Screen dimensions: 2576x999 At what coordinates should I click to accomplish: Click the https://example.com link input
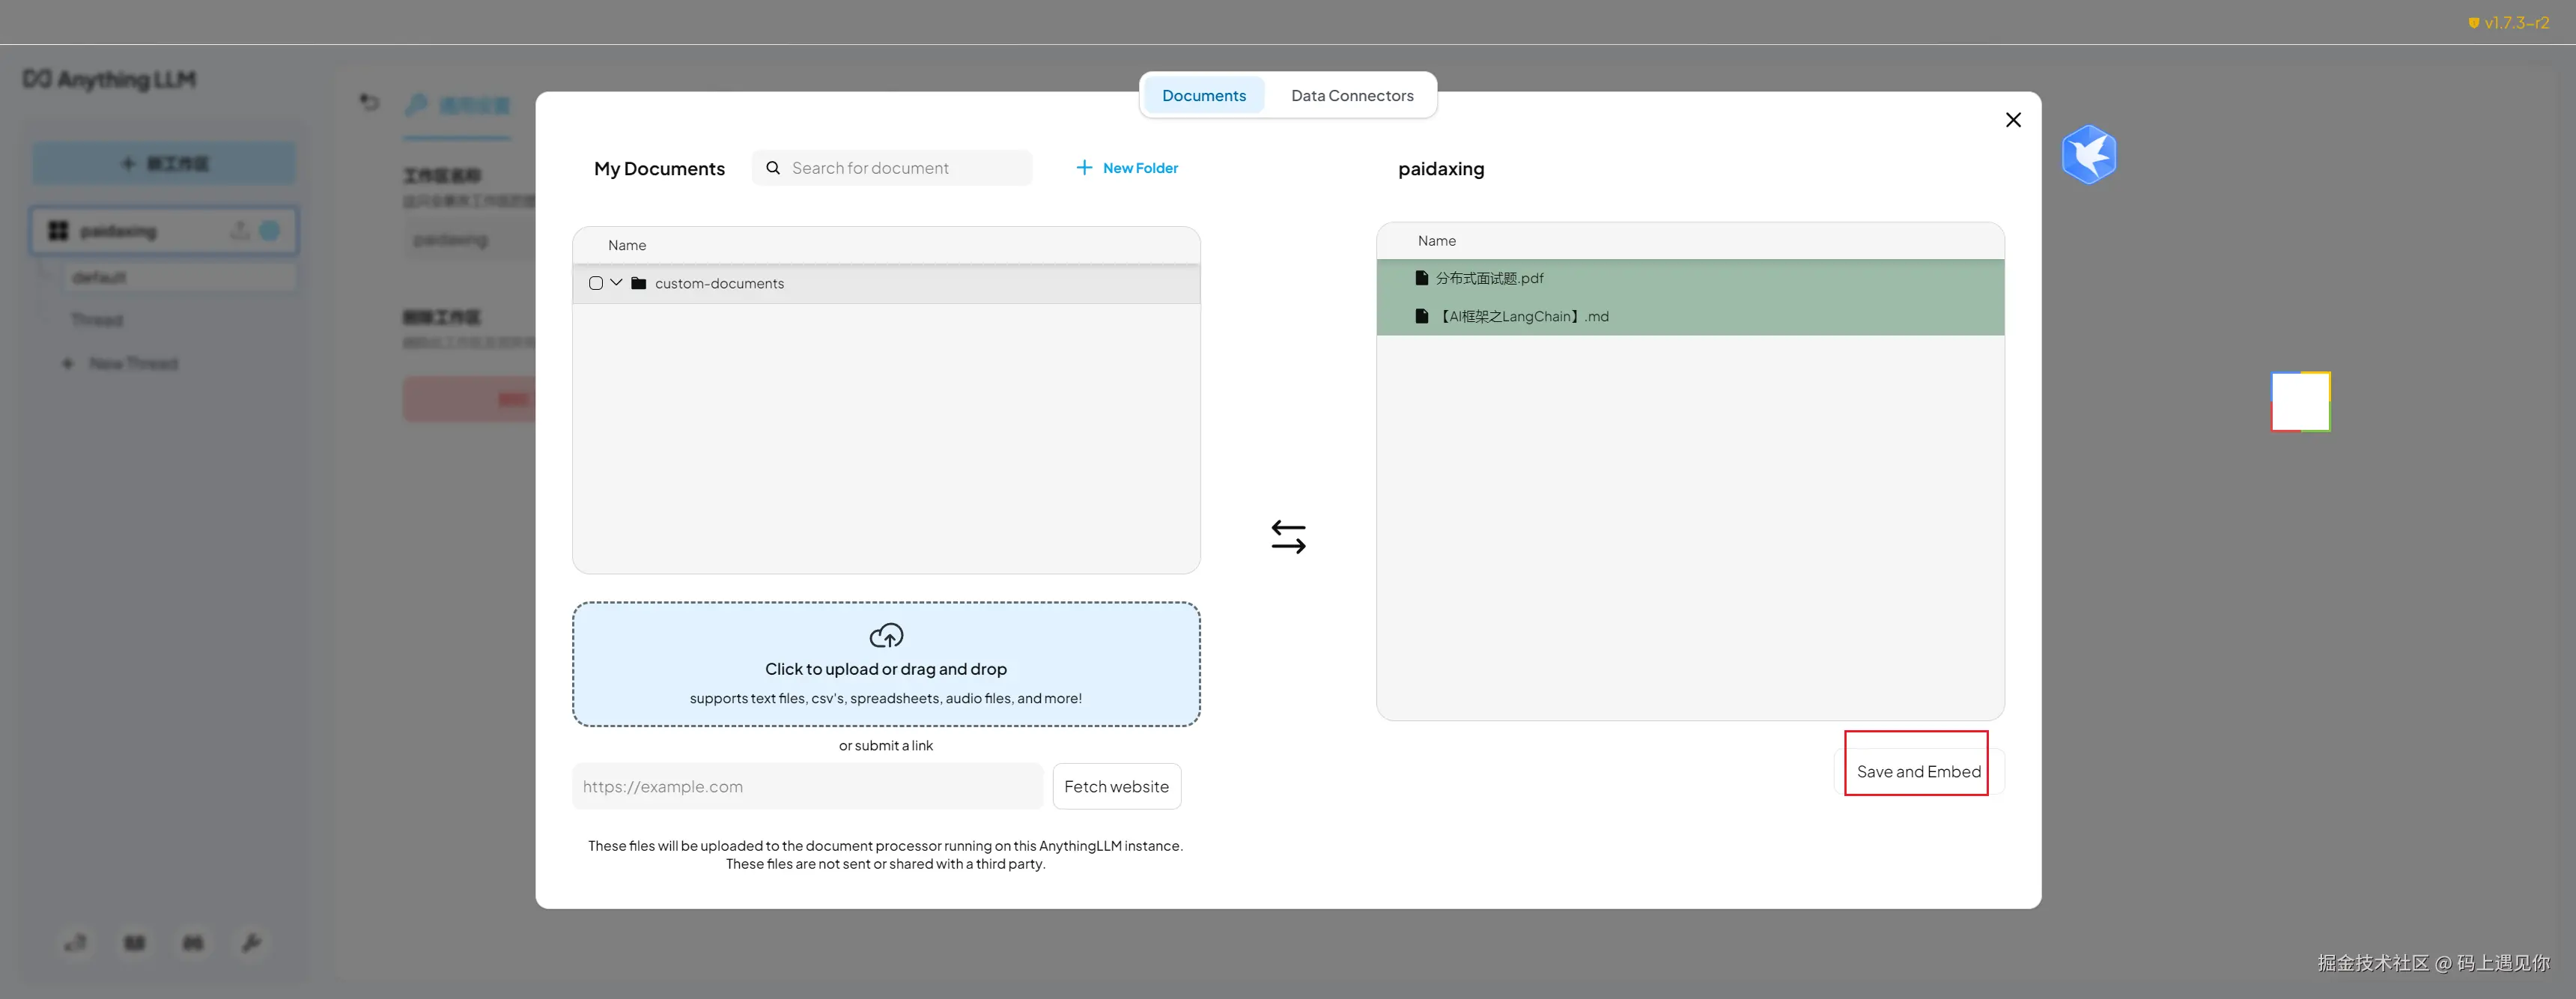[x=807, y=787]
